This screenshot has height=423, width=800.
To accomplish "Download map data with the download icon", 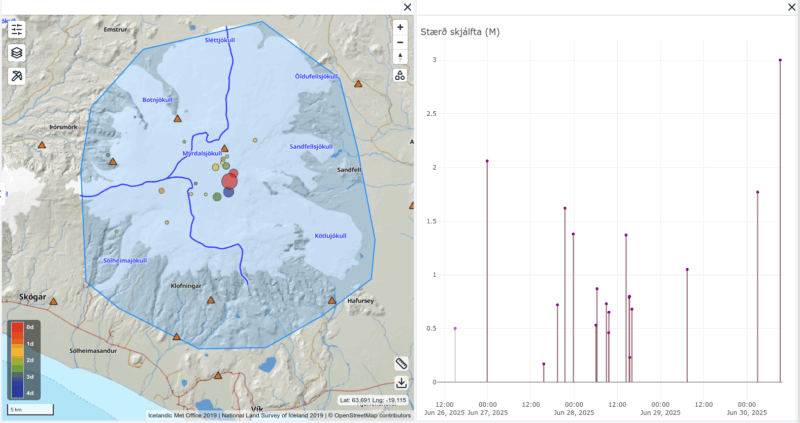I will pyautogui.click(x=401, y=382).
